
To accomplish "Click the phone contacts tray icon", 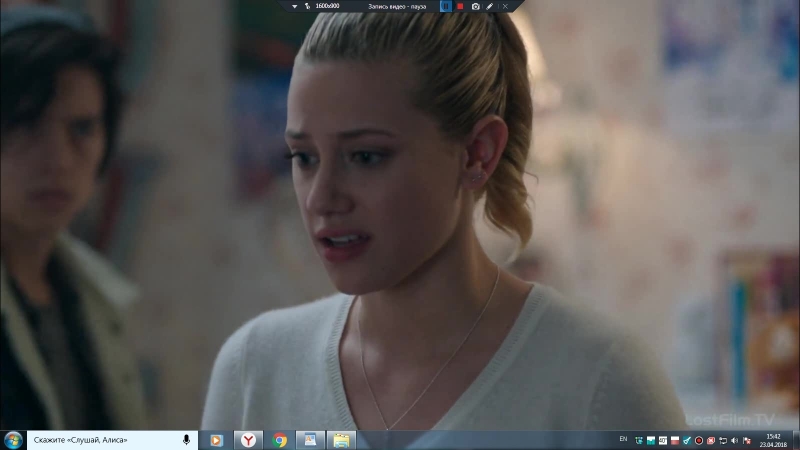I will point(639,440).
